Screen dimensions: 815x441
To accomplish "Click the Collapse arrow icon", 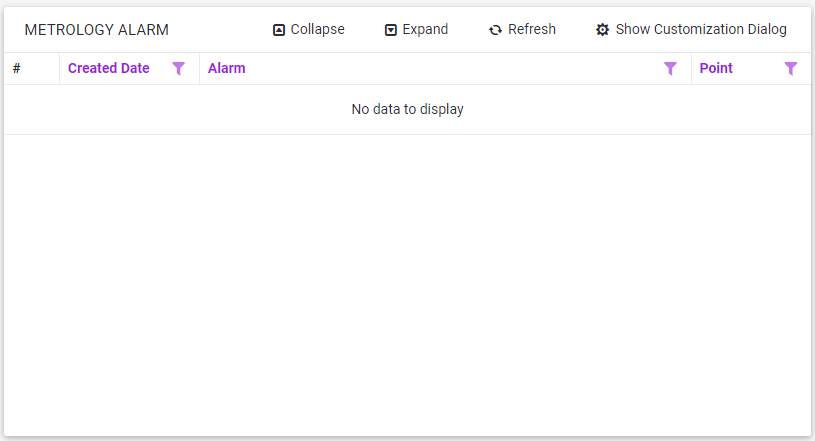I will [279, 30].
